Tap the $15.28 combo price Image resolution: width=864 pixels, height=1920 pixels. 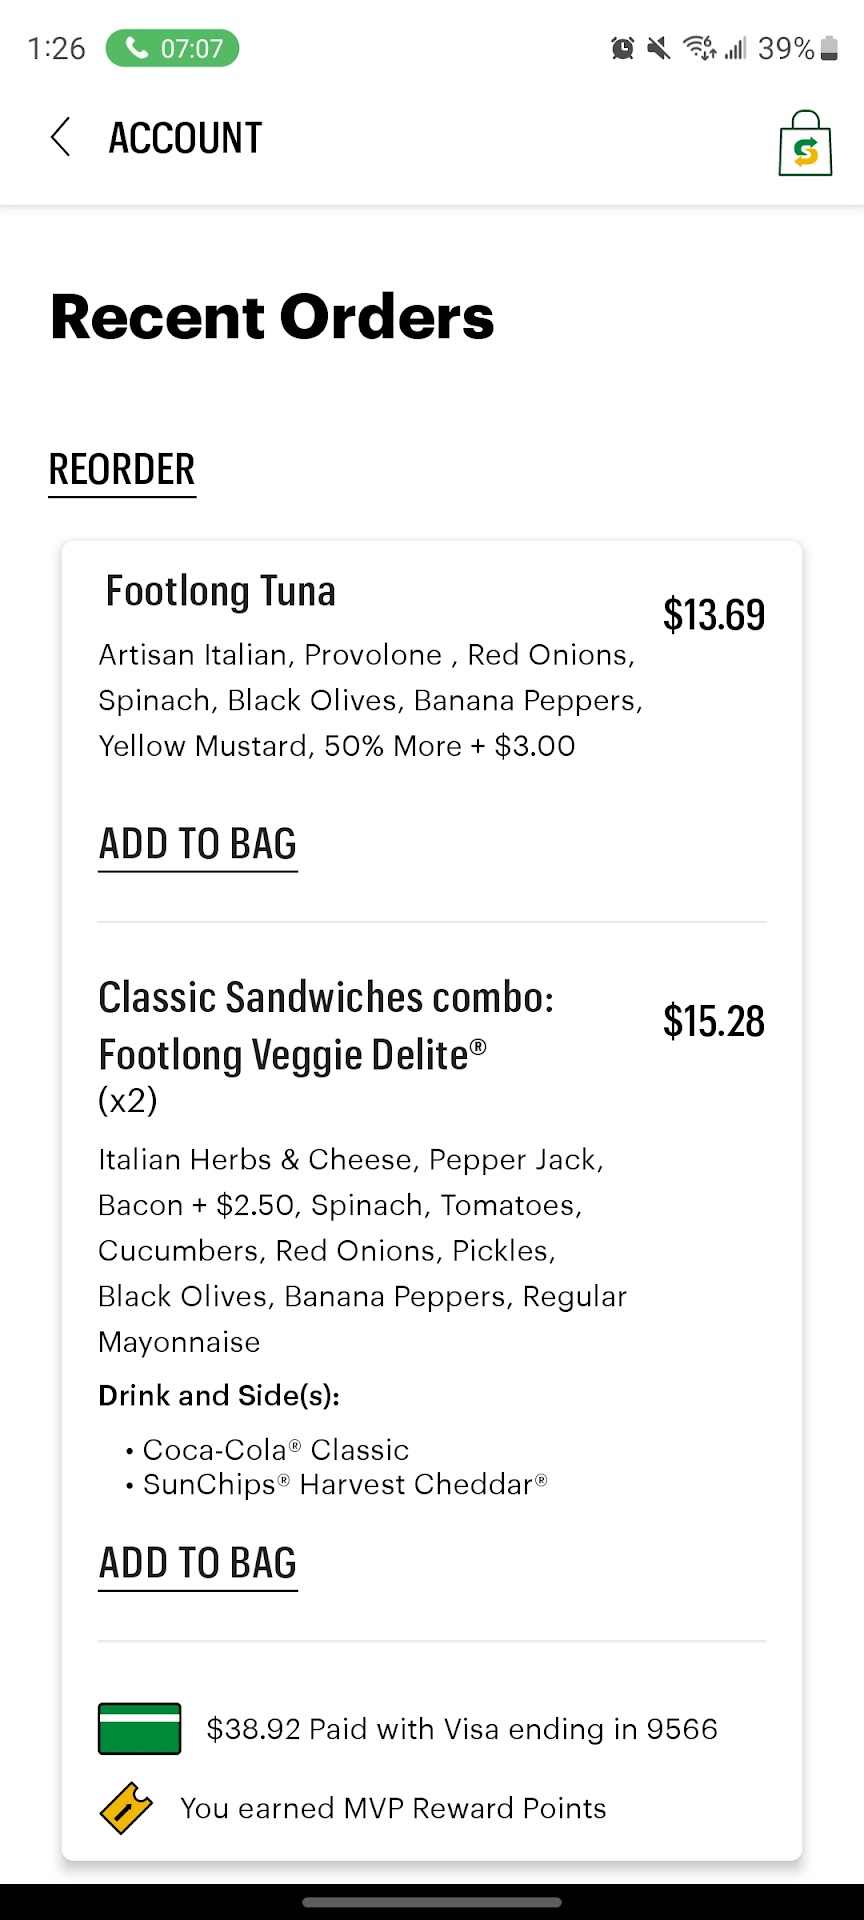[713, 1021]
